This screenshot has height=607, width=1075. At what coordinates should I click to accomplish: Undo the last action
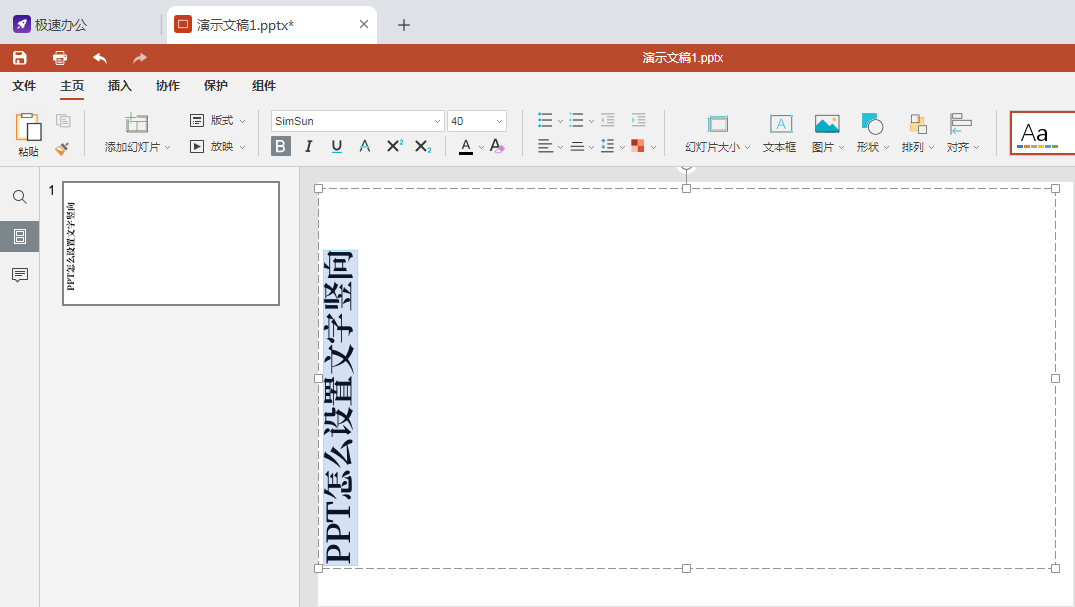tap(100, 58)
